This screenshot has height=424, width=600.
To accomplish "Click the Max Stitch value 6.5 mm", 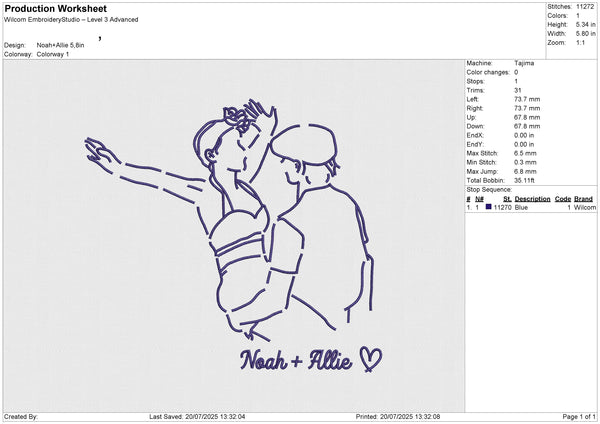I will tap(525, 153).
